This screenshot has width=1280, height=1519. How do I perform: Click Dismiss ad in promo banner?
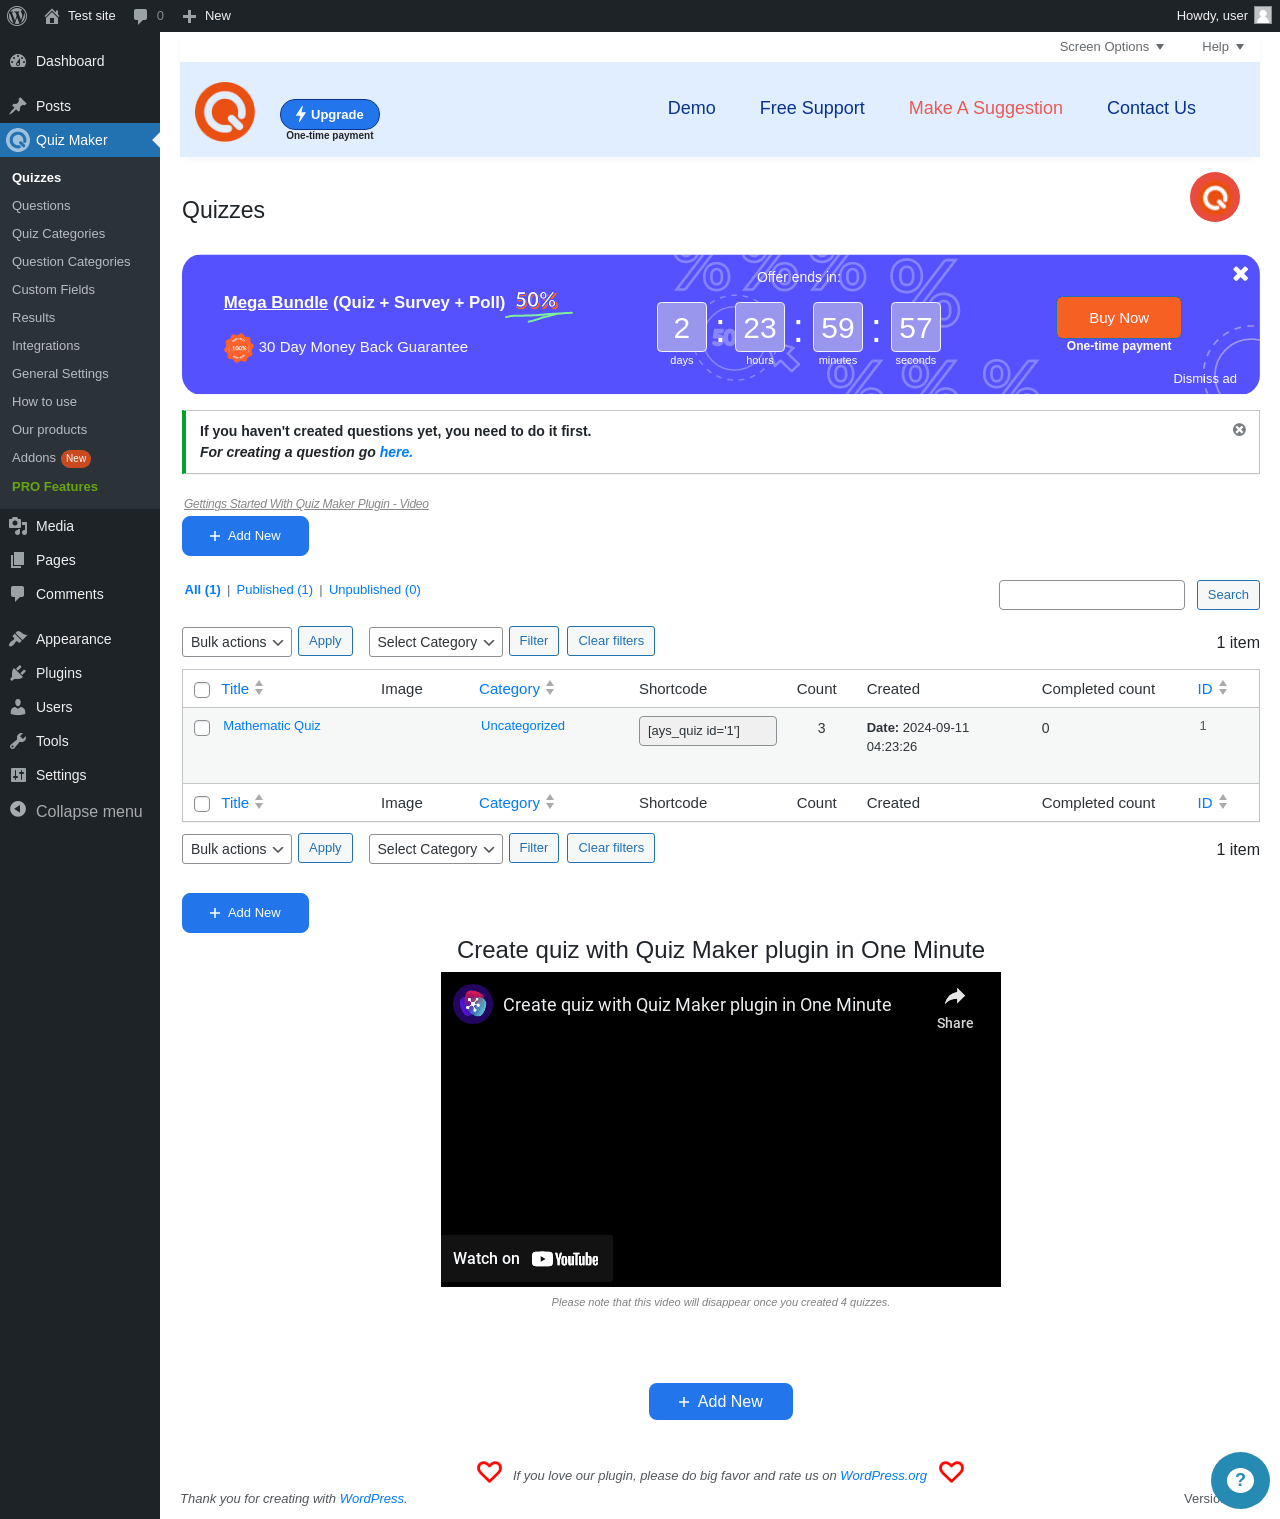pos(1205,379)
